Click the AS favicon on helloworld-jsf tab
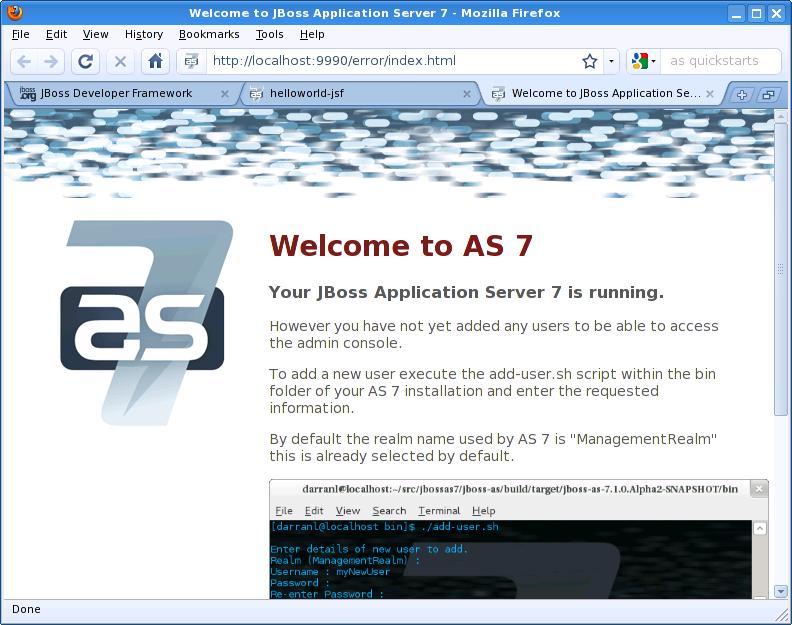792x625 pixels. [x=256, y=93]
